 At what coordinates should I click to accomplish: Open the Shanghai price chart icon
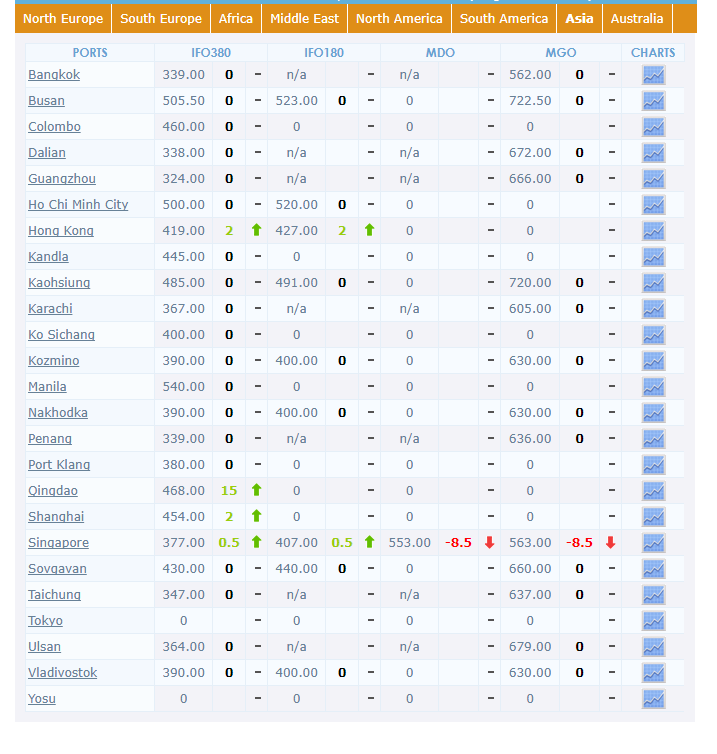pyautogui.click(x=654, y=516)
